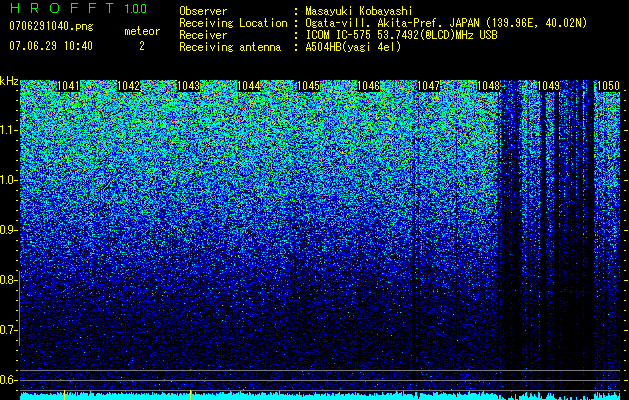Click the A504HB(yagi 4el) antenna text

coord(353,47)
